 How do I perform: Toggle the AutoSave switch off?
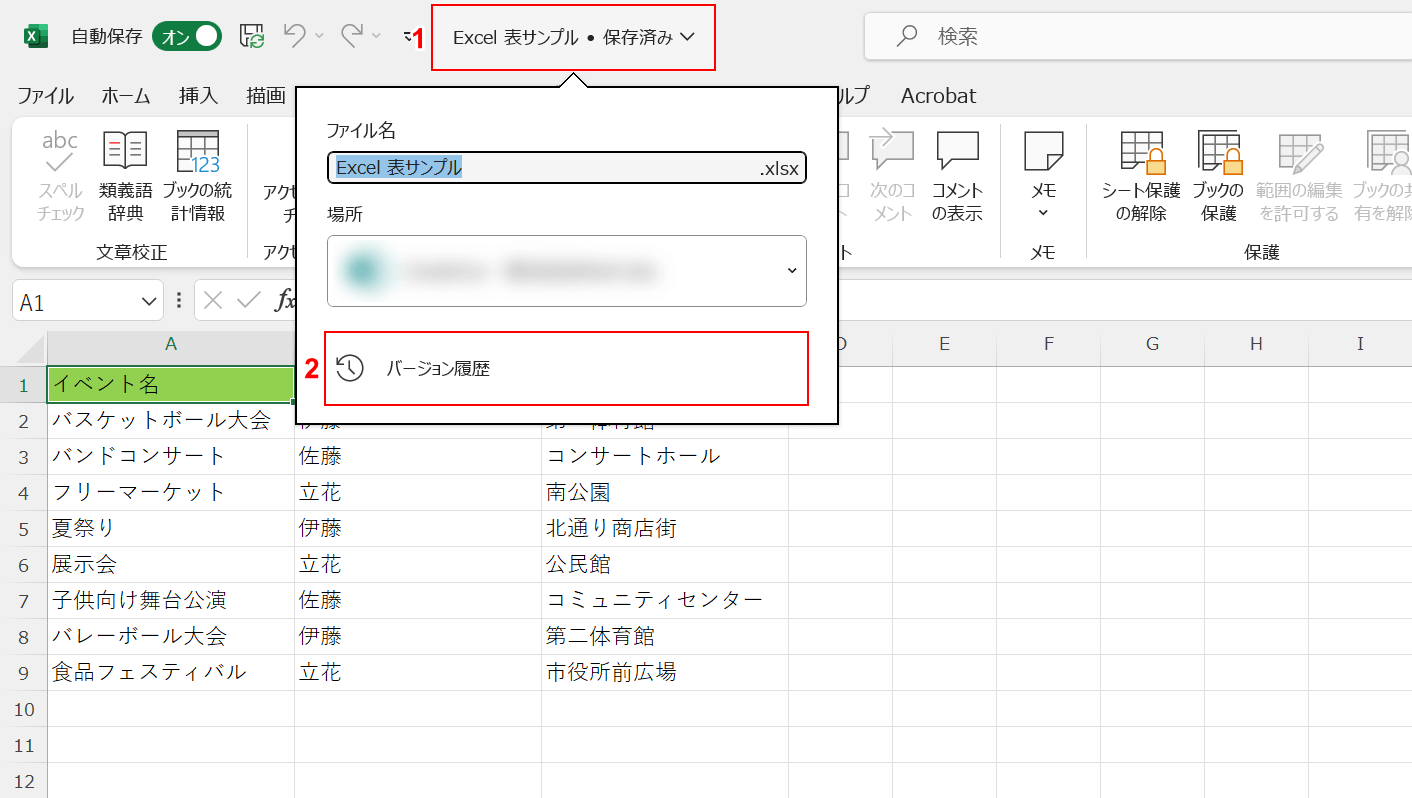[187, 36]
